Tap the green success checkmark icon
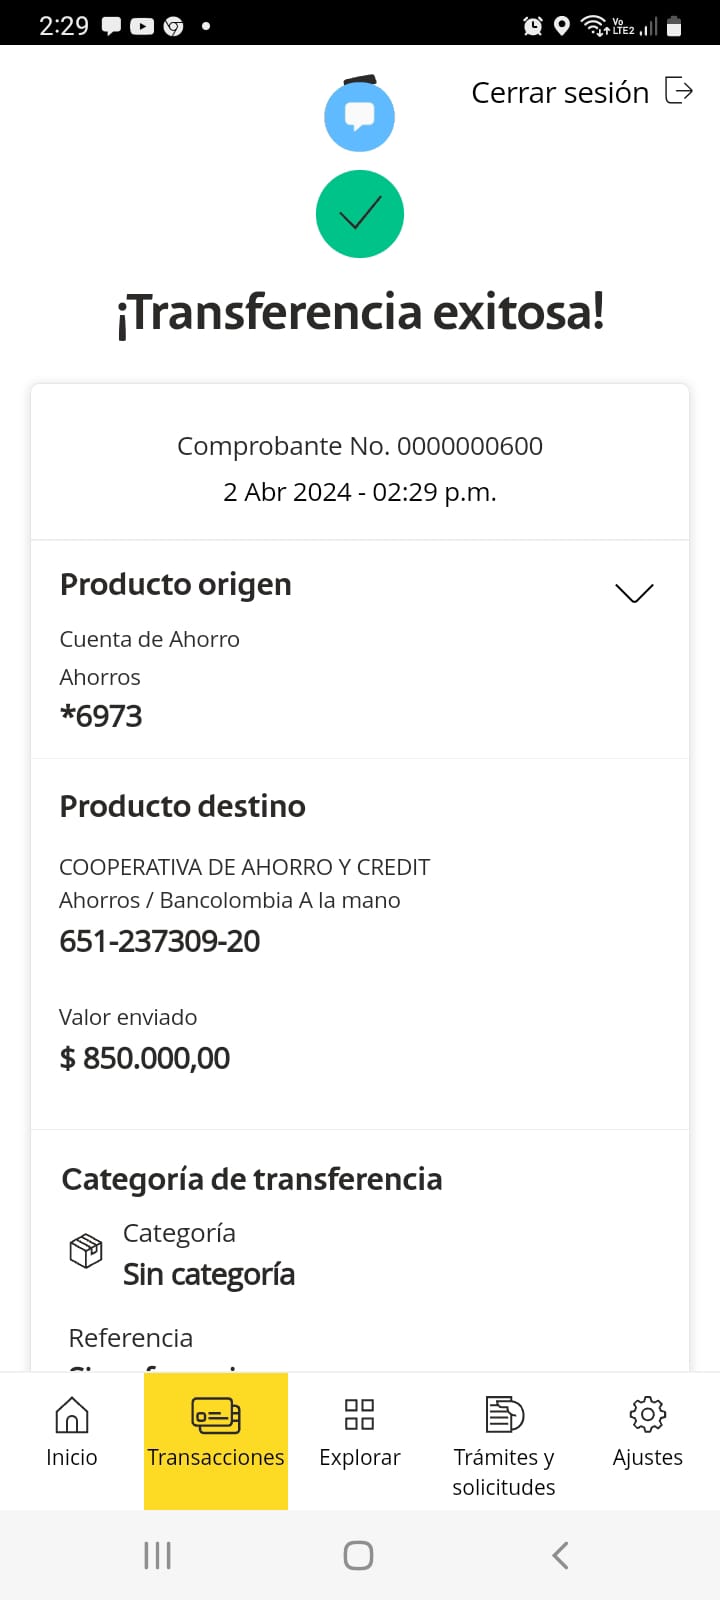Image resolution: width=720 pixels, height=1600 pixels. tap(360, 214)
